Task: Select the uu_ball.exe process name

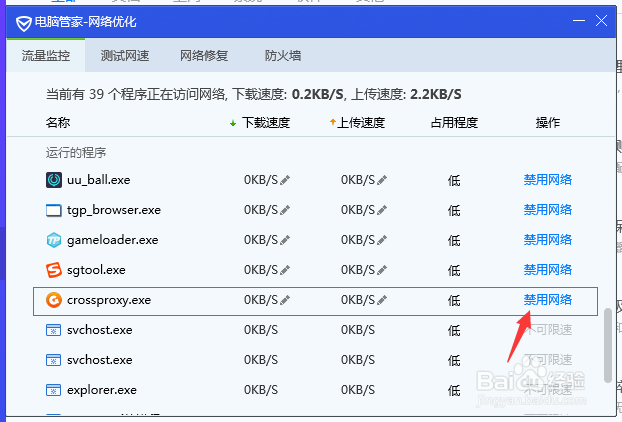Action: pos(99,180)
